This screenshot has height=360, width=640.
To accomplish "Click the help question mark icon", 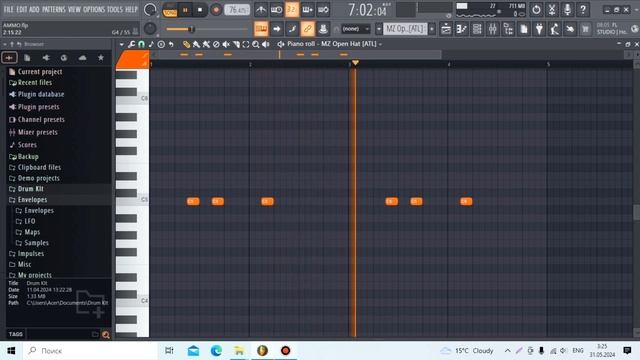I will click(x=583, y=9).
